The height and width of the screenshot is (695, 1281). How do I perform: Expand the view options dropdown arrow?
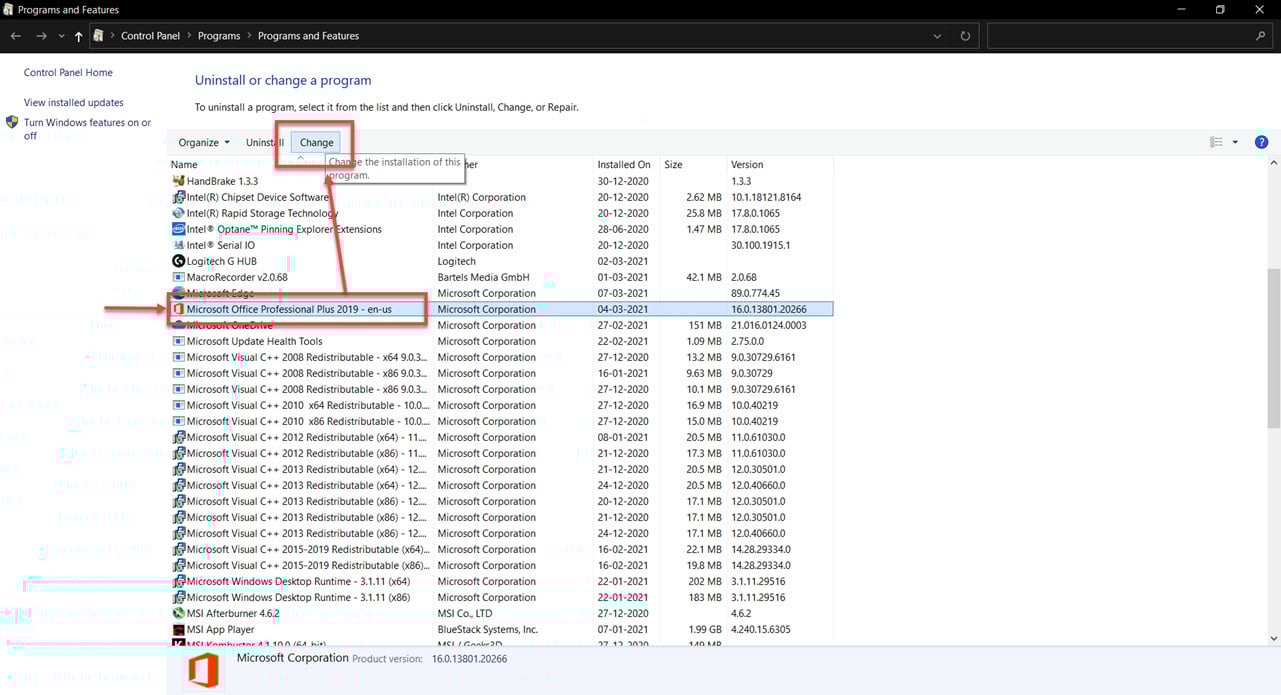[x=1235, y=142]
